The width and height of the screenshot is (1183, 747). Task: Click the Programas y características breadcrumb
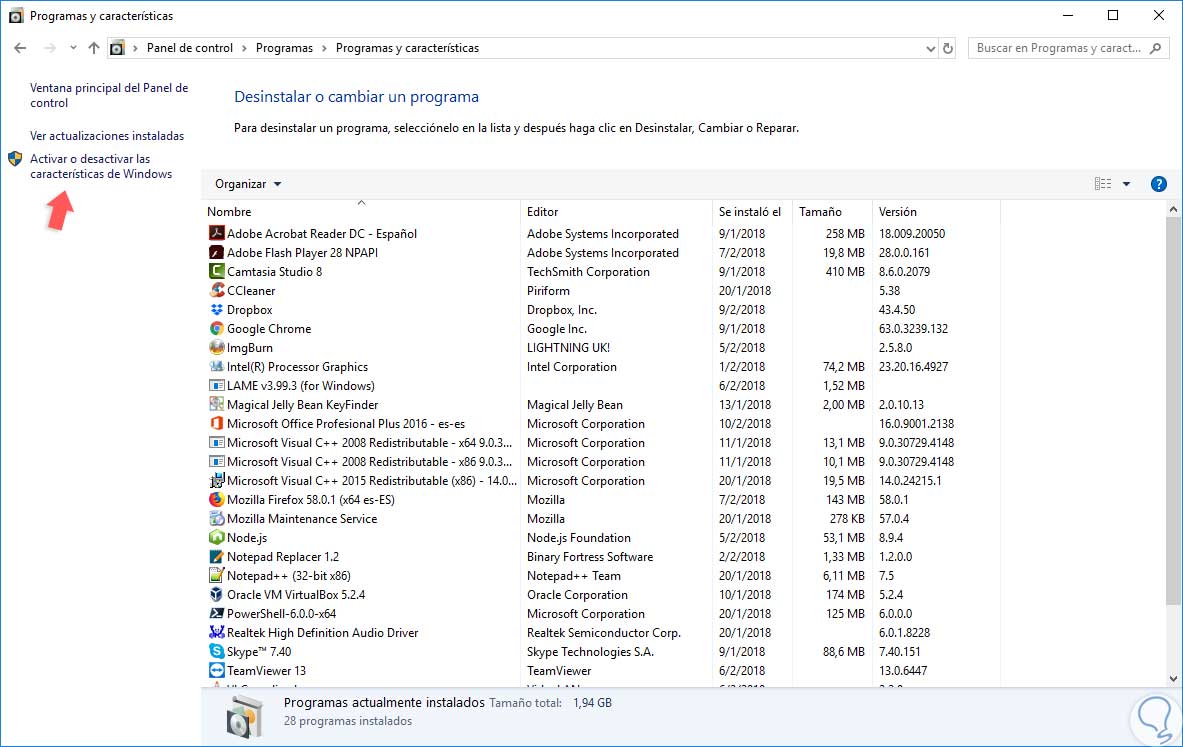click(407, 48)
